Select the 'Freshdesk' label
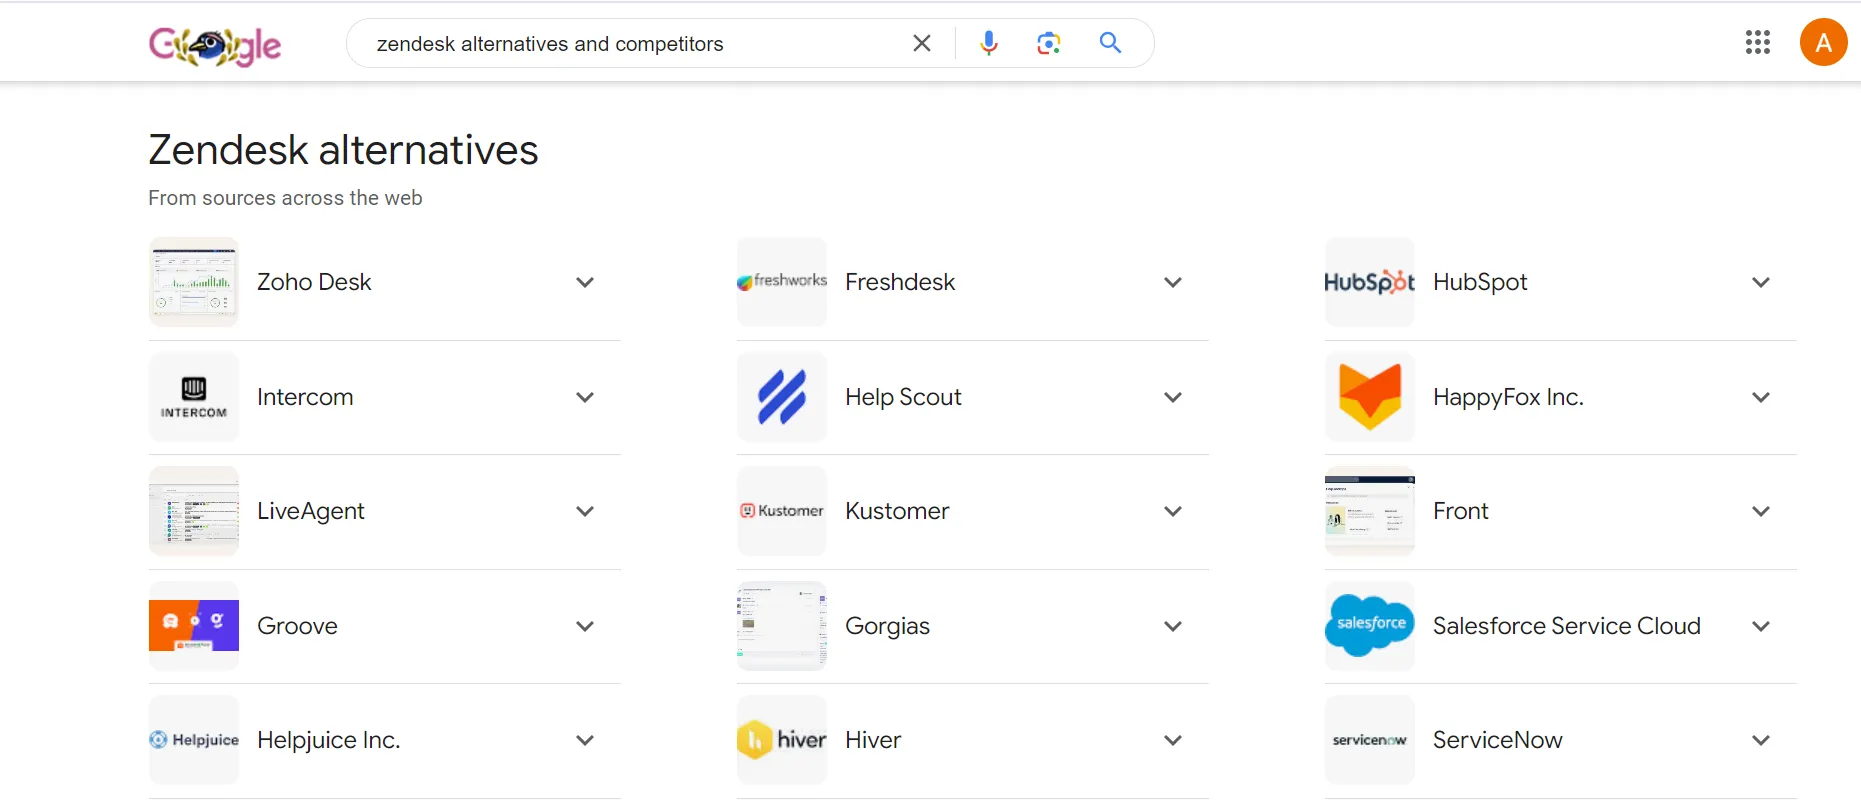Image resolution: width=1861 pixels, height=807 pixels. pos(900,282)
